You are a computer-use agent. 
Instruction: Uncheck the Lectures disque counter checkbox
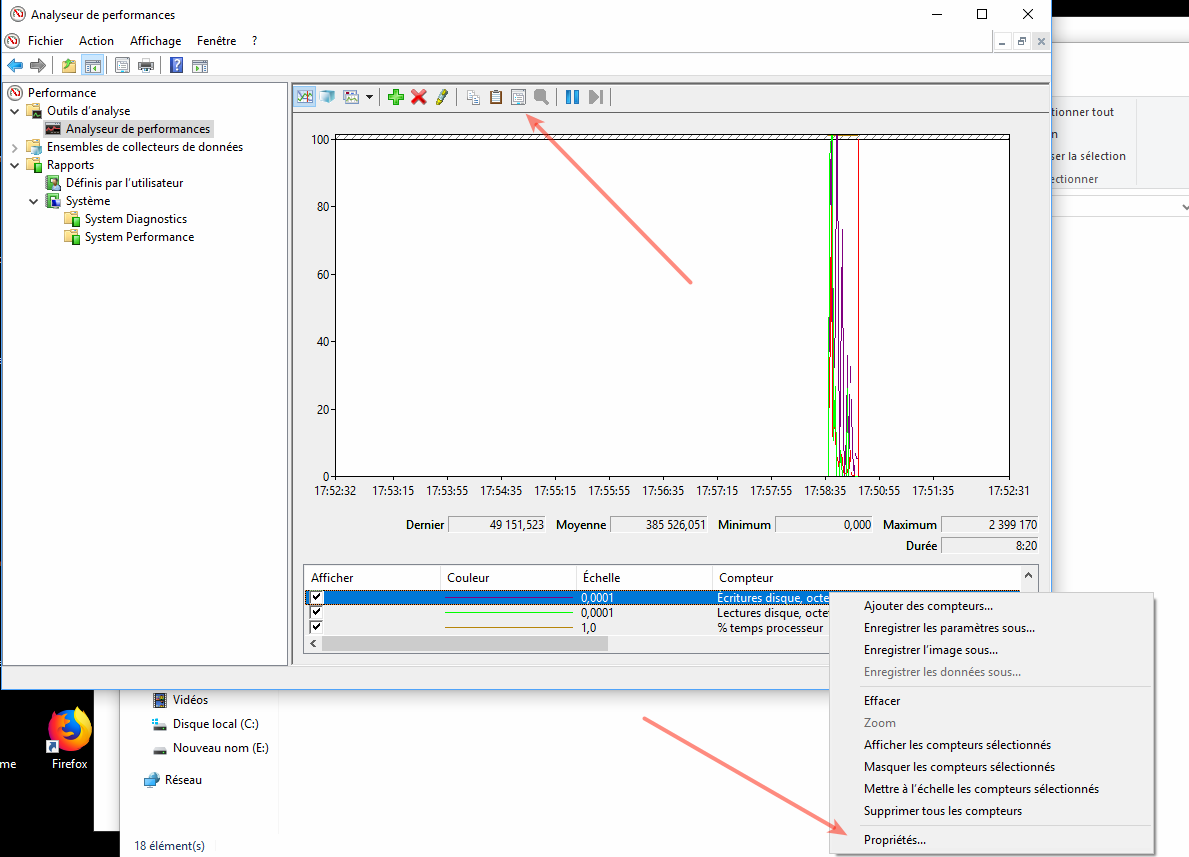coord(317,612)
